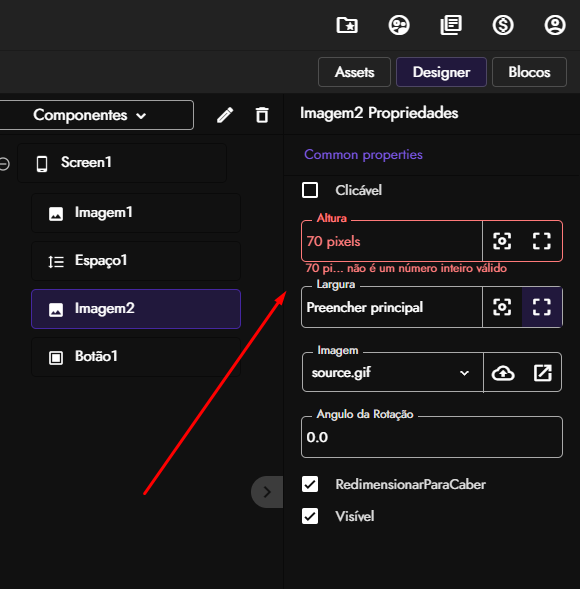Select the Imagem1 component
This screenshot has width=580, height=589.
tap(136, 213)
